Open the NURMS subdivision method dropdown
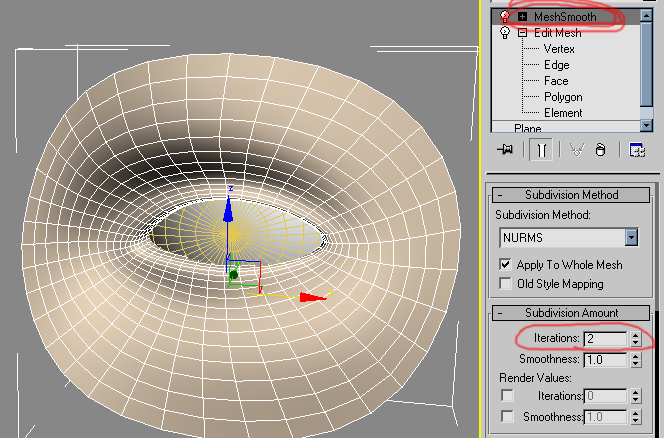 click(x=631, y=237)
